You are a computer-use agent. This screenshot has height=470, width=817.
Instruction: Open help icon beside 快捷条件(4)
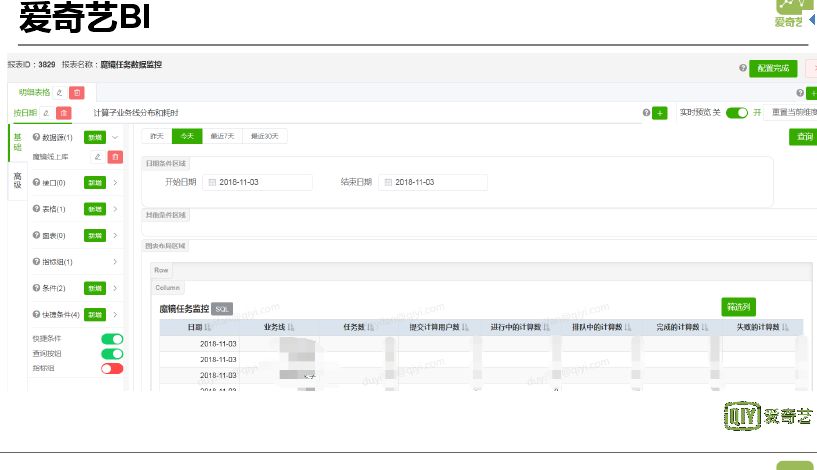36,314
